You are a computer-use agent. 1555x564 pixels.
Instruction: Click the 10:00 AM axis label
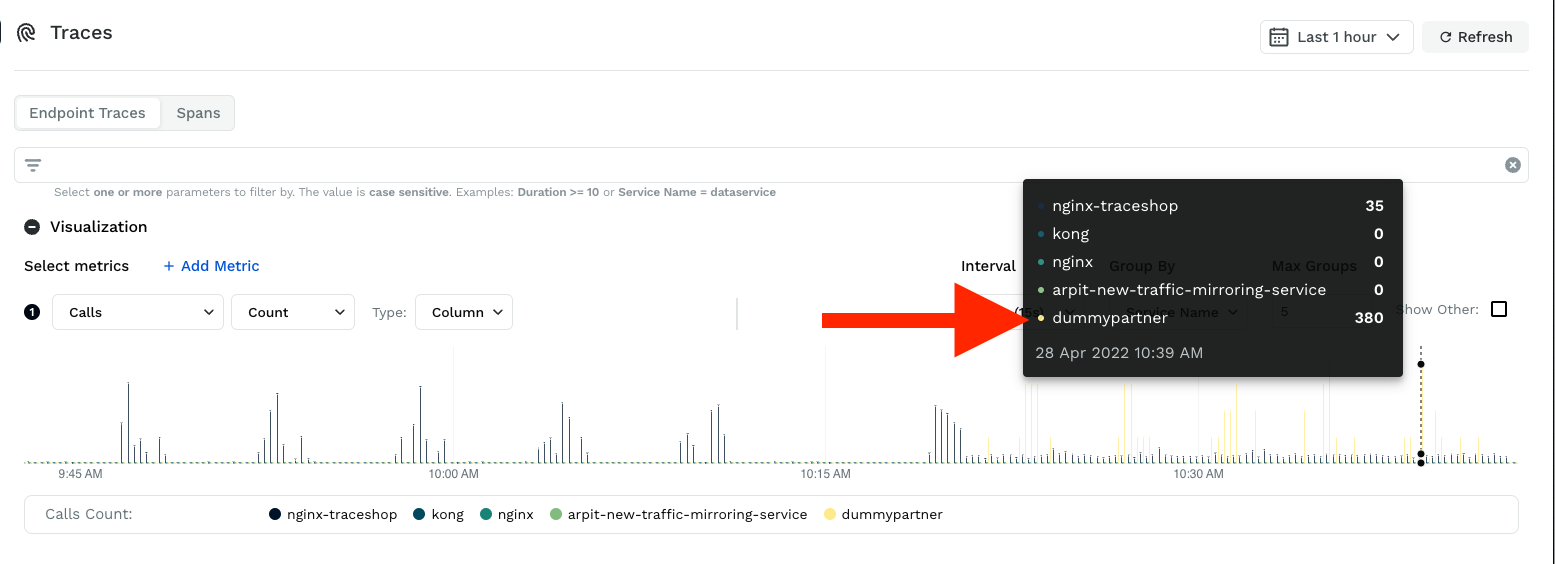(453, 474)
